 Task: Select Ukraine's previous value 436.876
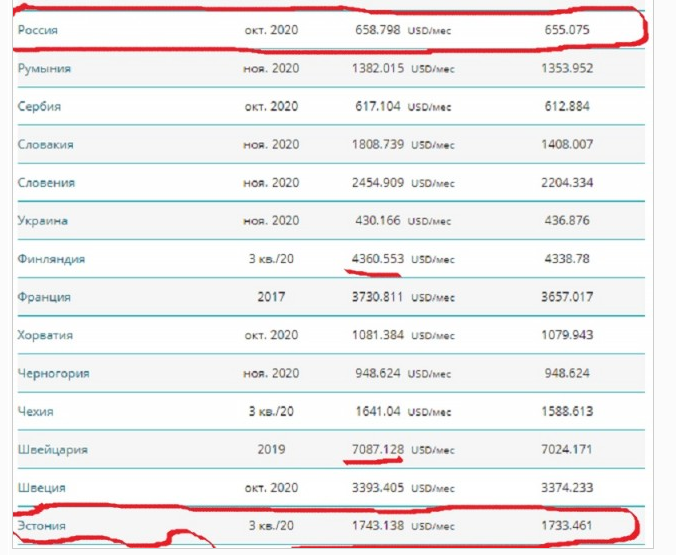(567, 220)
